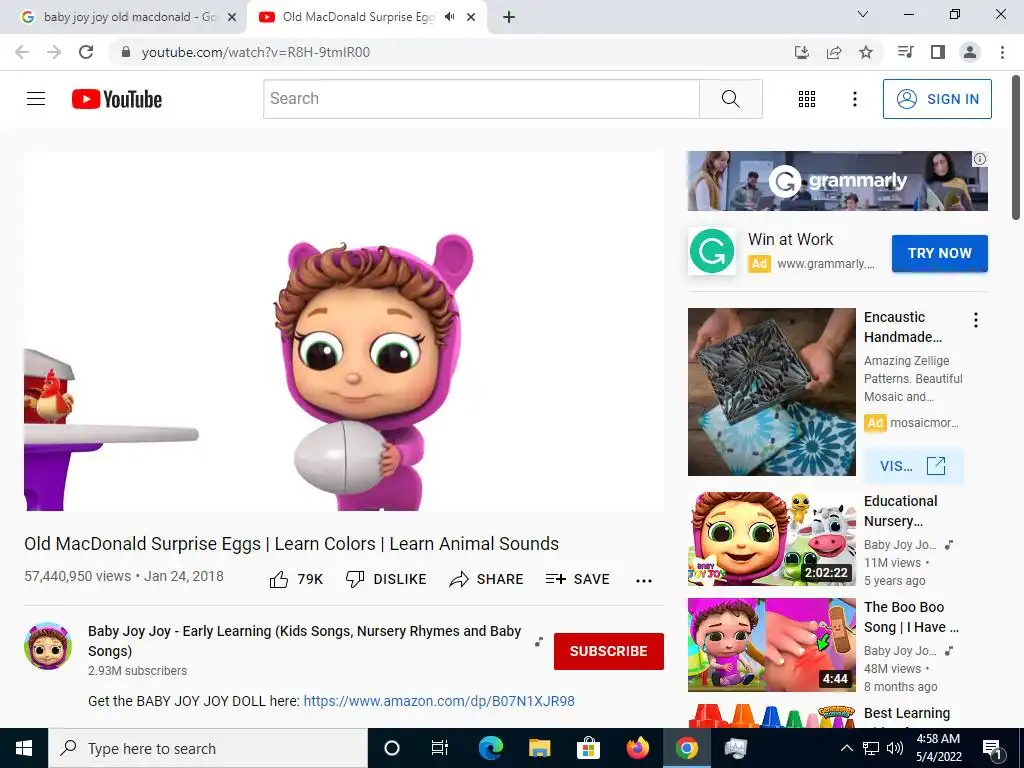Open the Chrome profile avatar
Viewport: 1024px width, 768px height.
(x=970, y=52)
